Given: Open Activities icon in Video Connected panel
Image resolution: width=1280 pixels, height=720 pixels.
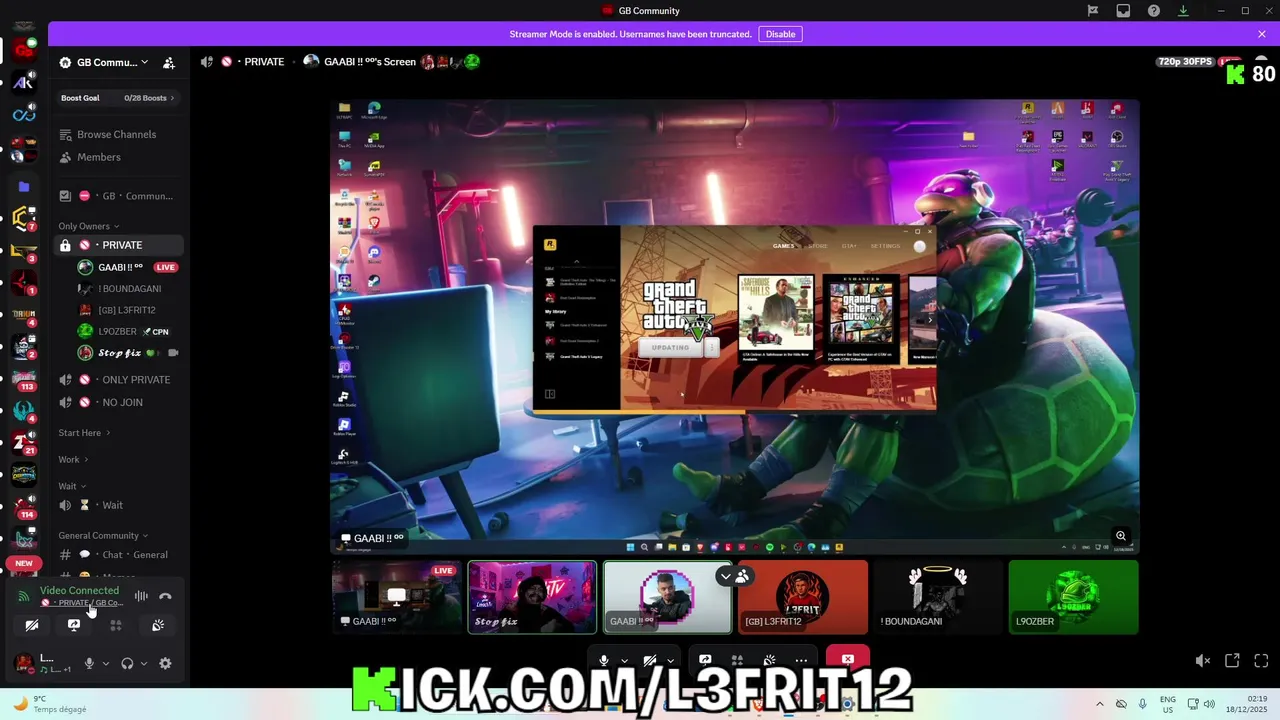Looking at the screenshot, I should [x=116, y=625].
